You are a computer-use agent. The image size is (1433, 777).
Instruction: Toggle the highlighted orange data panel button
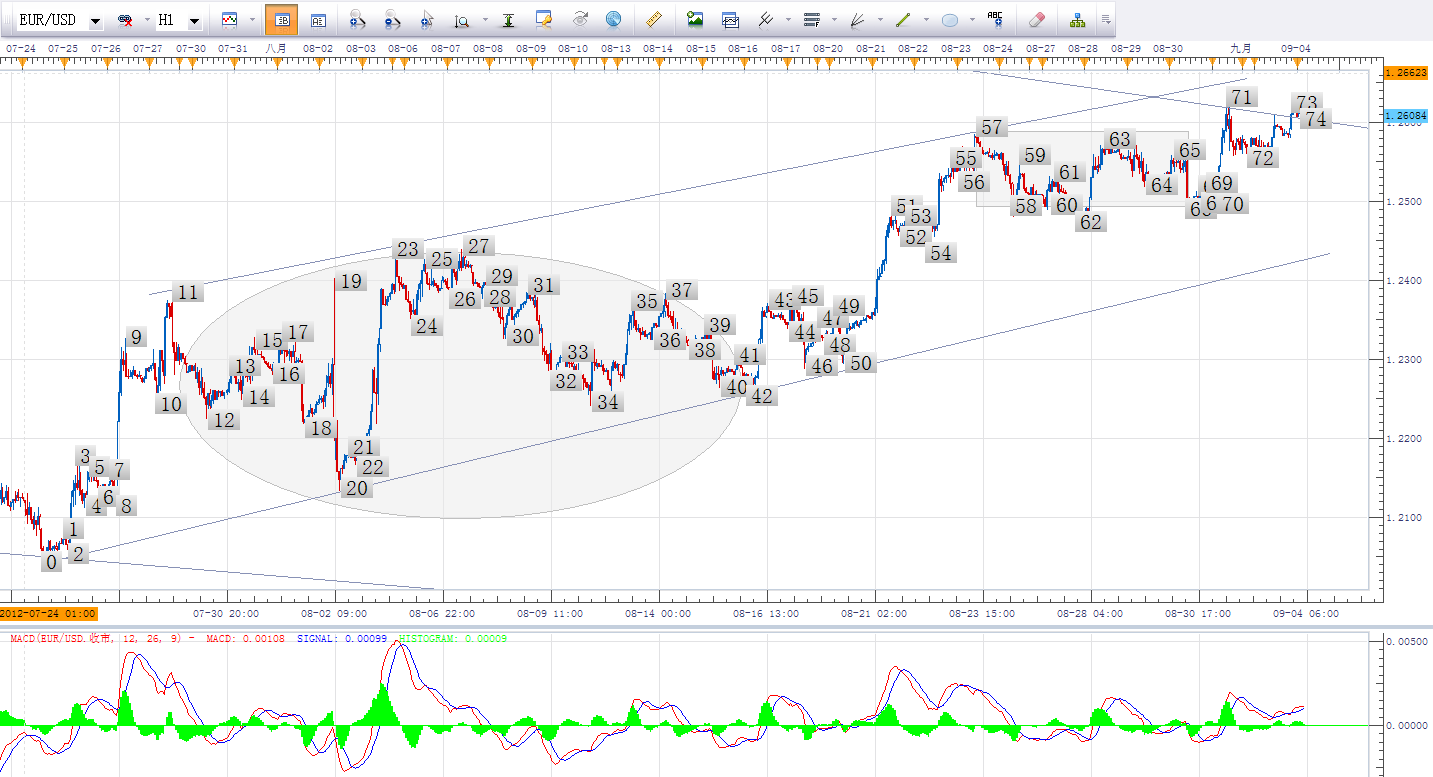[x=282, y=20]
